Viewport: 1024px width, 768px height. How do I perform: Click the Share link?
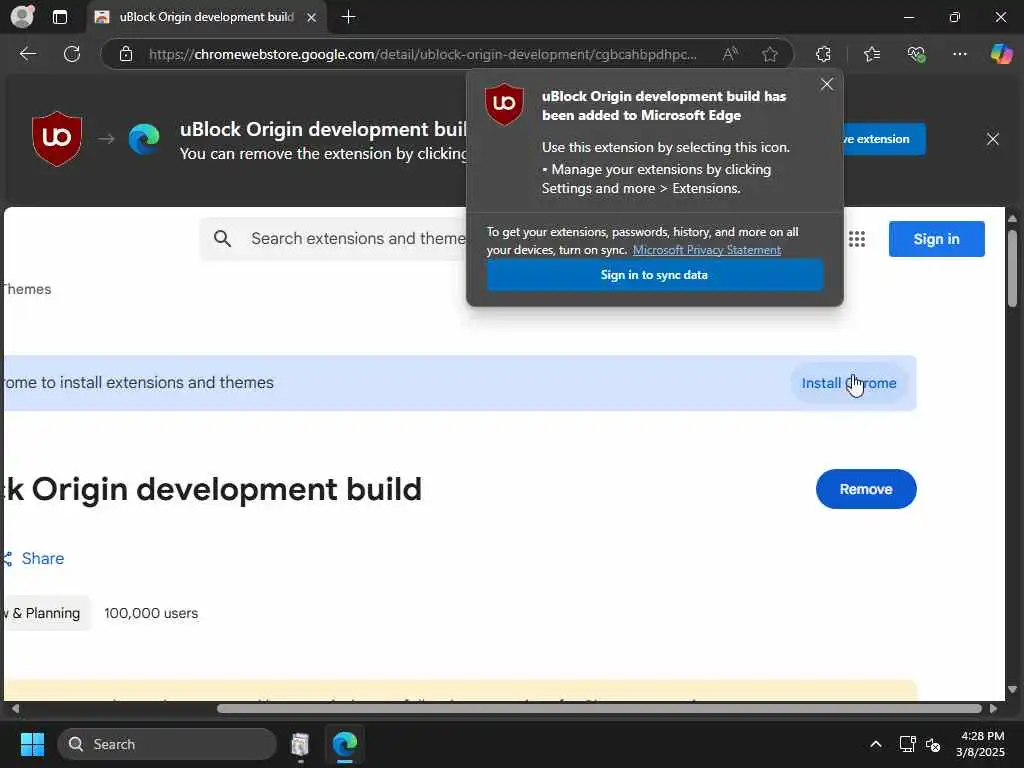[x=35, y=558]
